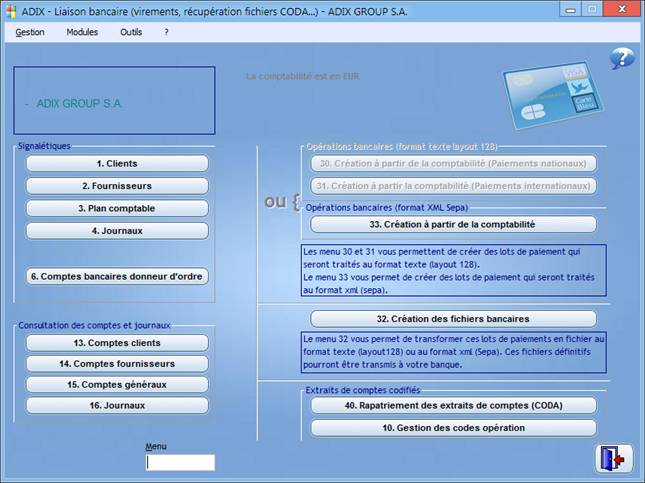Screen dimensions: 645x483
Task: Click 33. Création à partir de la comptabilité
Action: [453, 224]
